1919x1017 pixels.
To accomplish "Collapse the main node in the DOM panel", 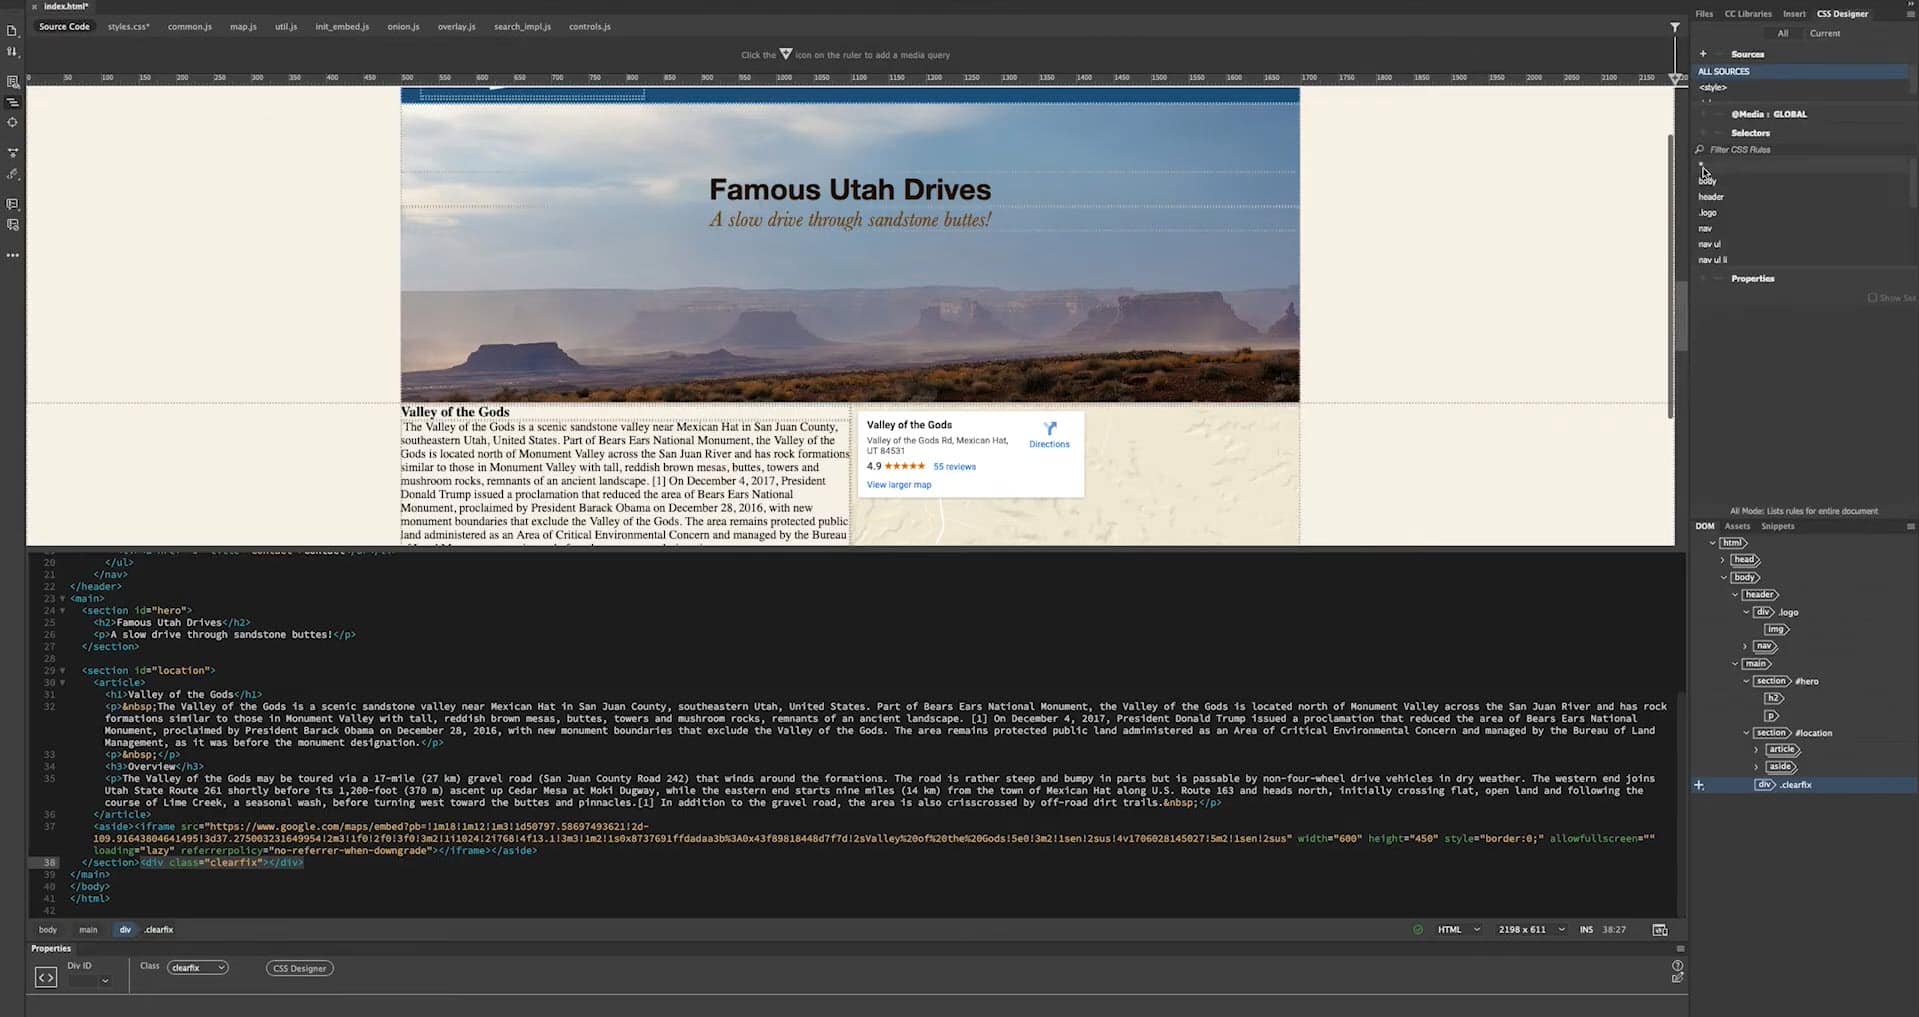I will click(1737, 664).
